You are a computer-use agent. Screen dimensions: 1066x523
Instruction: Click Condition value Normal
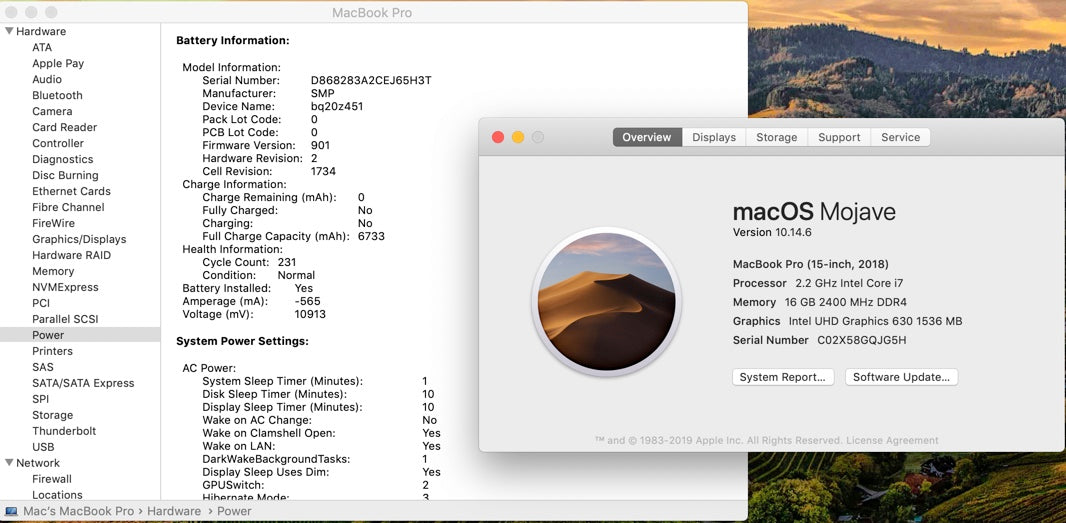tap(296, 275)
